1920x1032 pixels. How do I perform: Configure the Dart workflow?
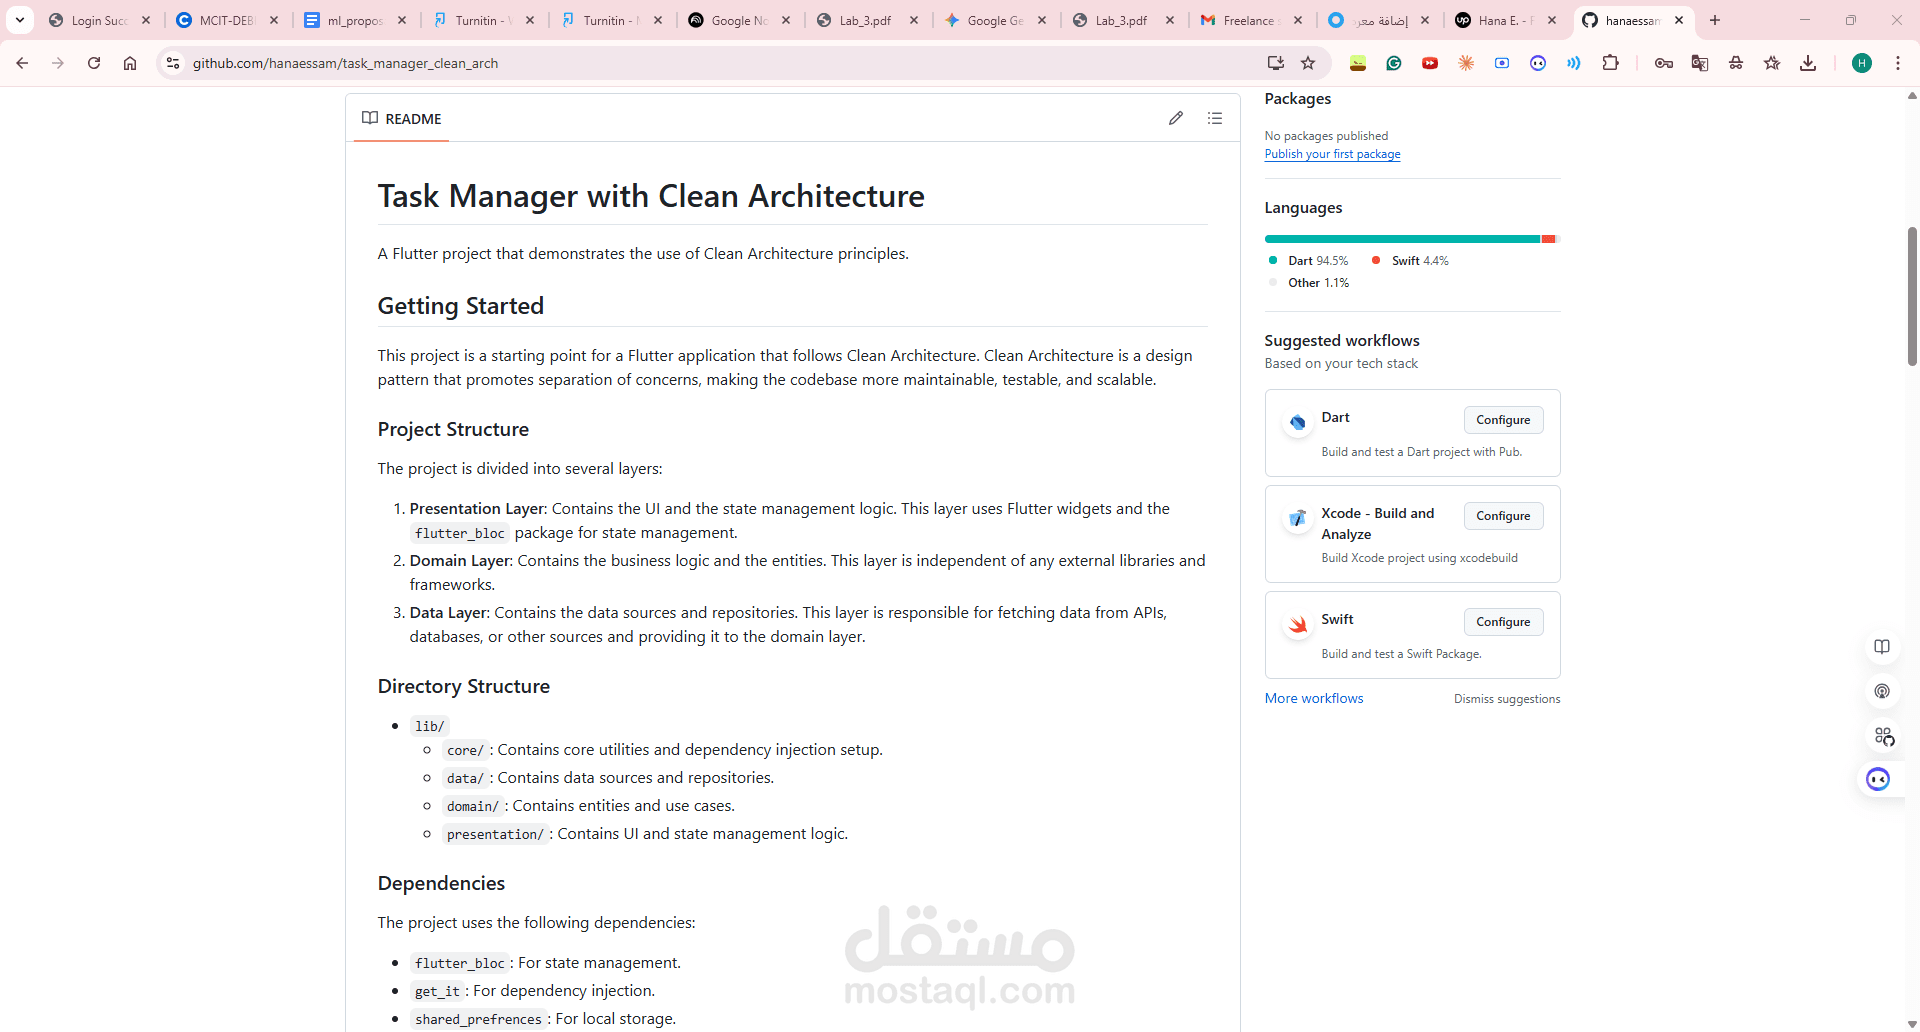click(x=1503, y=420)
